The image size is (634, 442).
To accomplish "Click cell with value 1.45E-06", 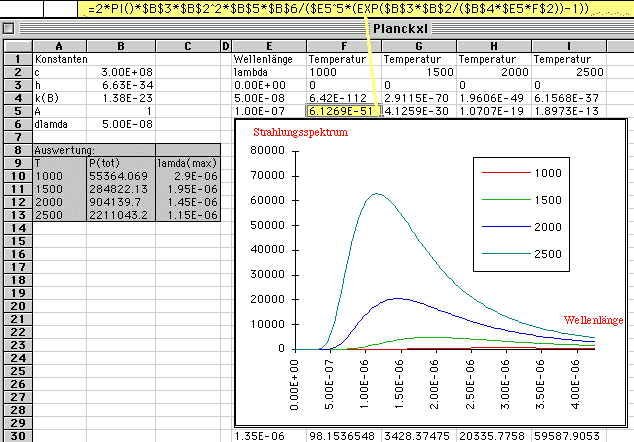I will (188, 202).
